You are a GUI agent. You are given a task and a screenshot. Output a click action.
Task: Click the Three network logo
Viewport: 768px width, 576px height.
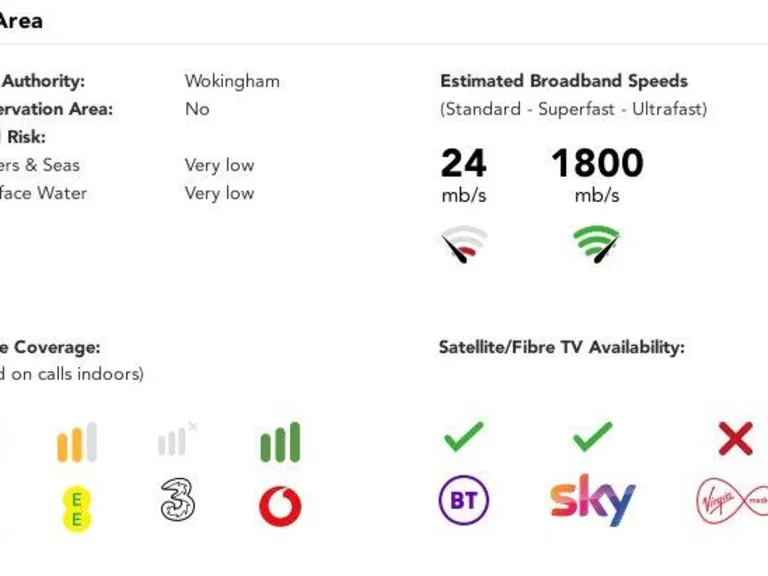177,500
